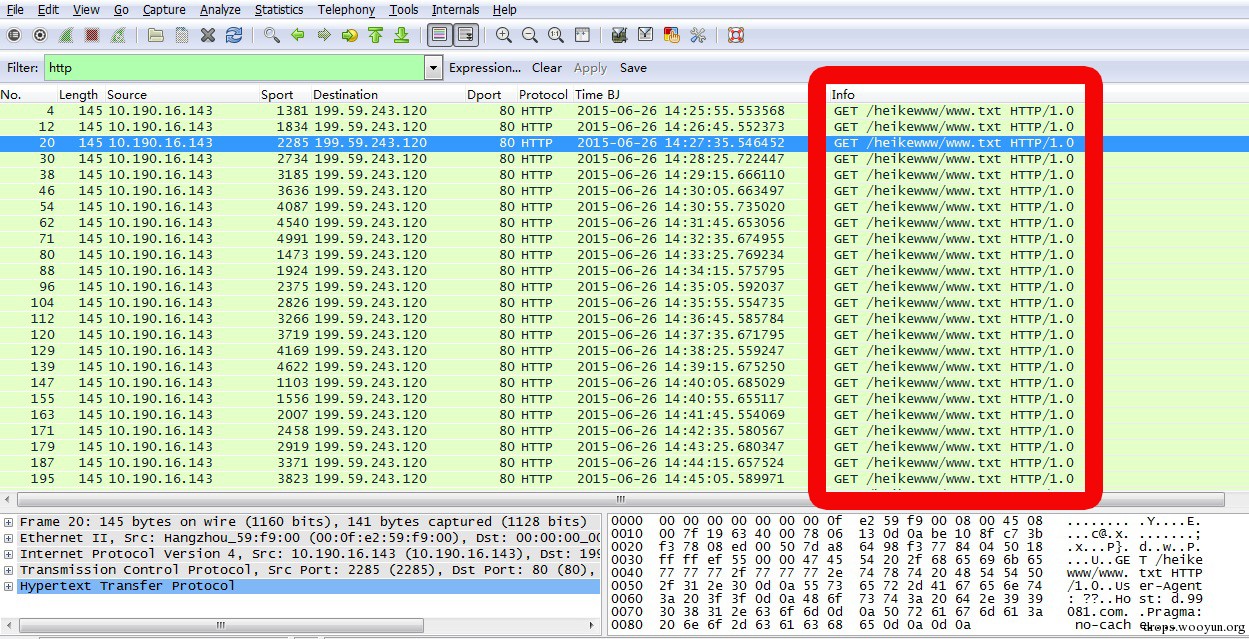This screenshot has height=639, width=1249.
Task: Click the http display filter input field
Action: [233, 68]
